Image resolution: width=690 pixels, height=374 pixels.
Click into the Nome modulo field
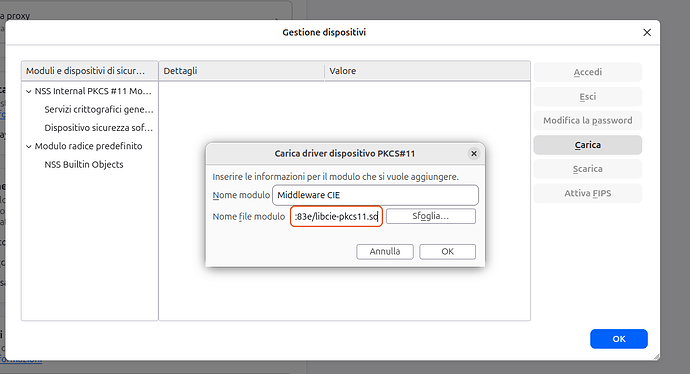(375, 195)
